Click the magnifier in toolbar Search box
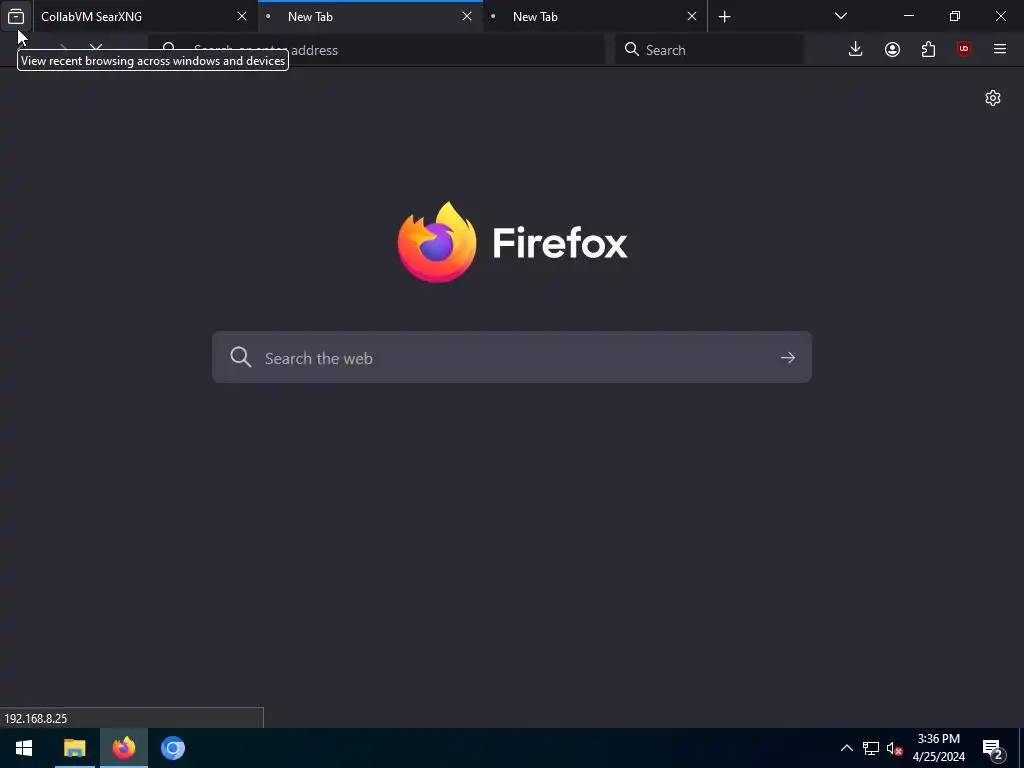Viewport: 1024px width, 768px height. (632, 50)
